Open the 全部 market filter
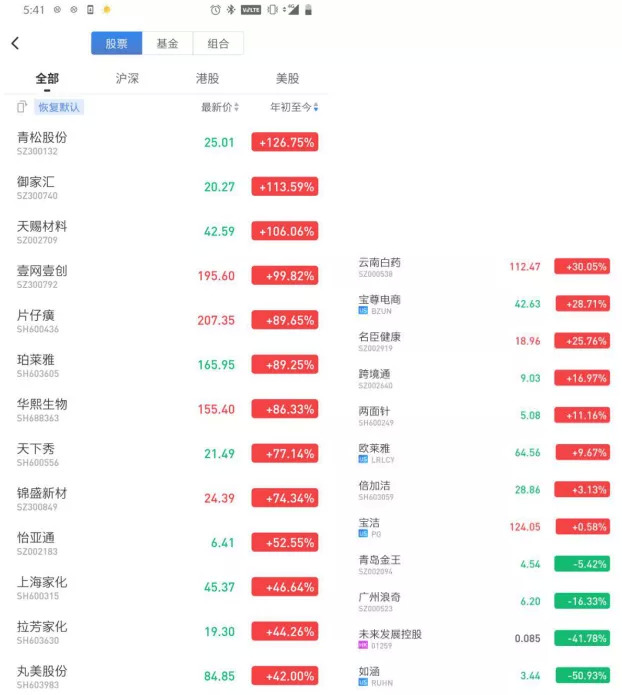This screenshot has height=695, width=622. click(47, 79)
